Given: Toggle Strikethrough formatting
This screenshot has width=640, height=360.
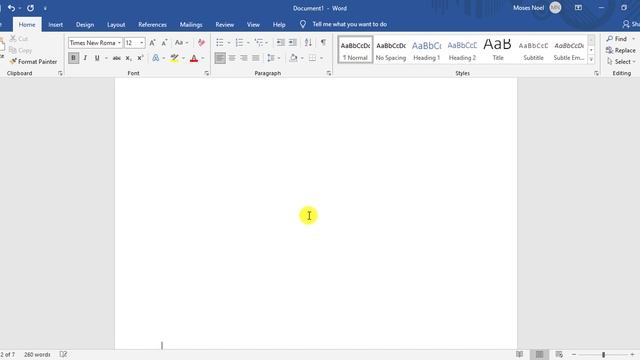Looking at the screenshot, I should pyautogui.click(x=117, y=58).
